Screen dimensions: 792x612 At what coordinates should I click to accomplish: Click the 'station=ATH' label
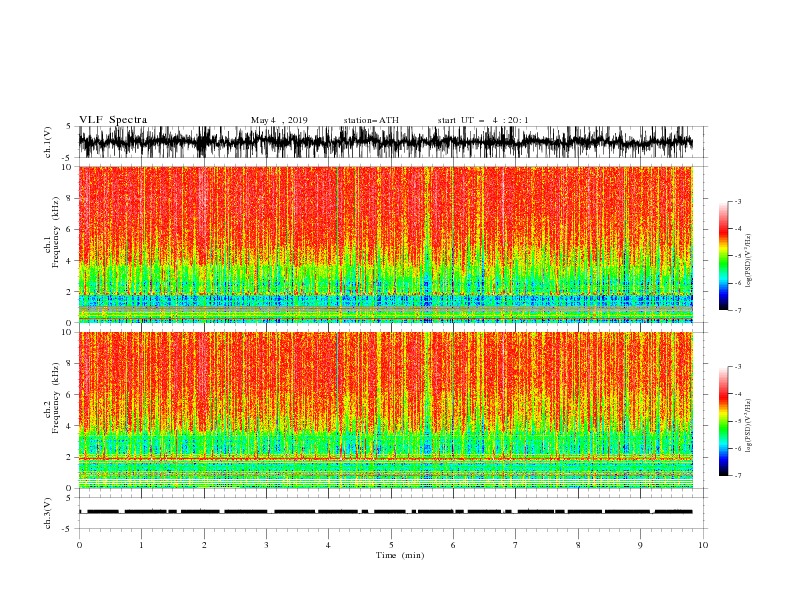(x=371, y=120)
